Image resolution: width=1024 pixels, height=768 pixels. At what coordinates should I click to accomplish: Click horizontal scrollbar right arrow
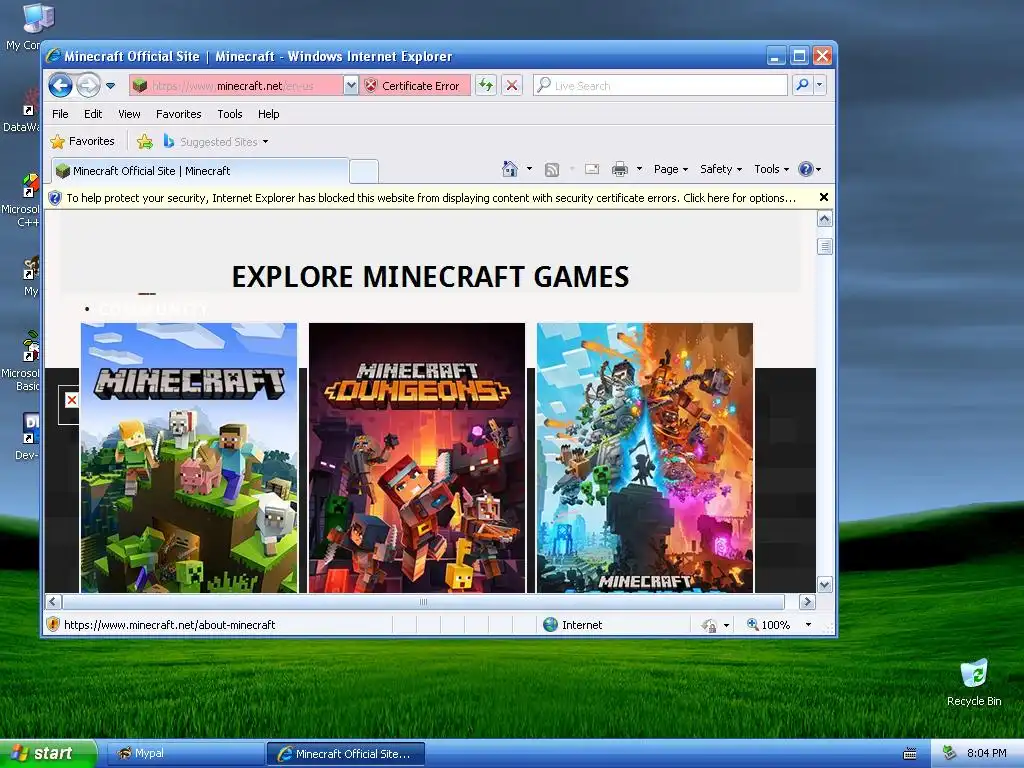coord(807,601)
